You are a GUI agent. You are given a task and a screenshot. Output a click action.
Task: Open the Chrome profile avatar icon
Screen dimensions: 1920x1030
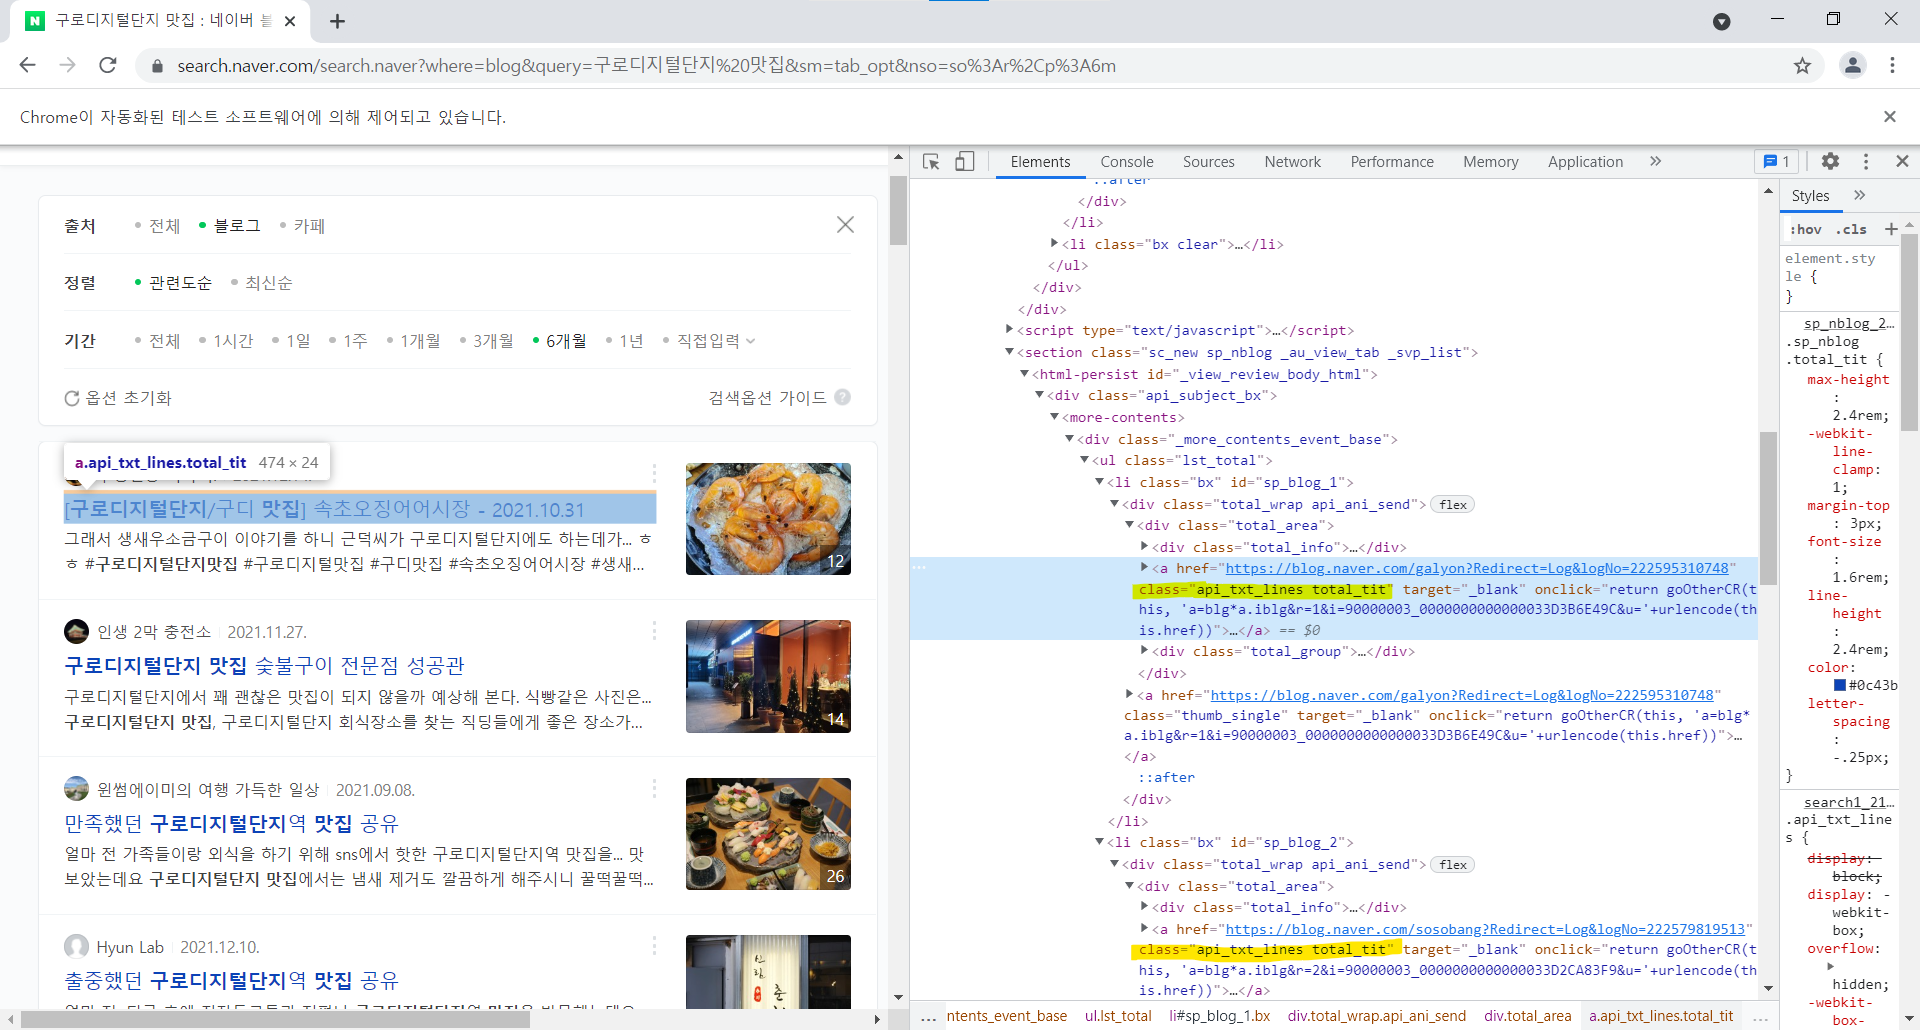coord(1852,65)
